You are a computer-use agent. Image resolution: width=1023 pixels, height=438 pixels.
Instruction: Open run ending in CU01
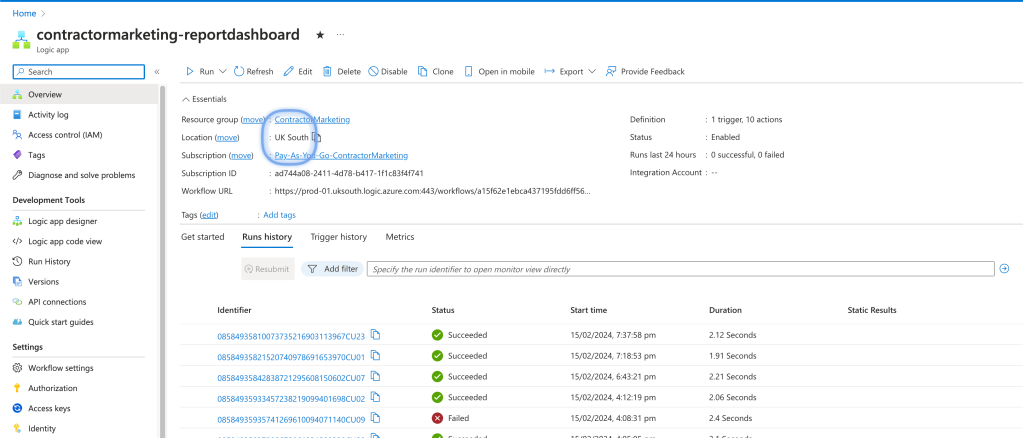(291, 357)
